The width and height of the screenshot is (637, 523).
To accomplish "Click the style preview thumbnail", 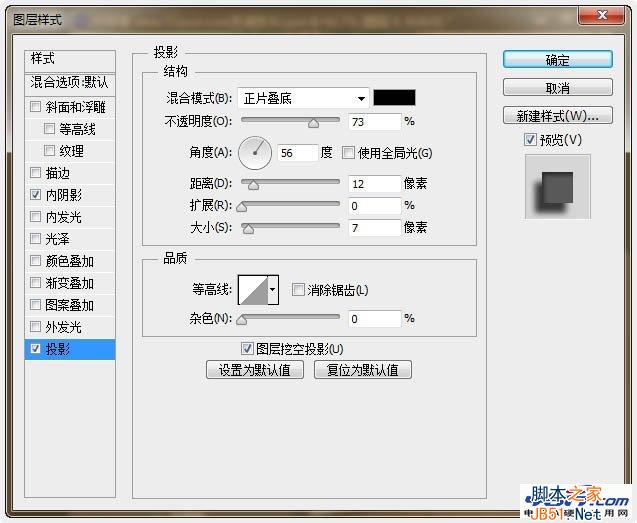I will (557, 187).
